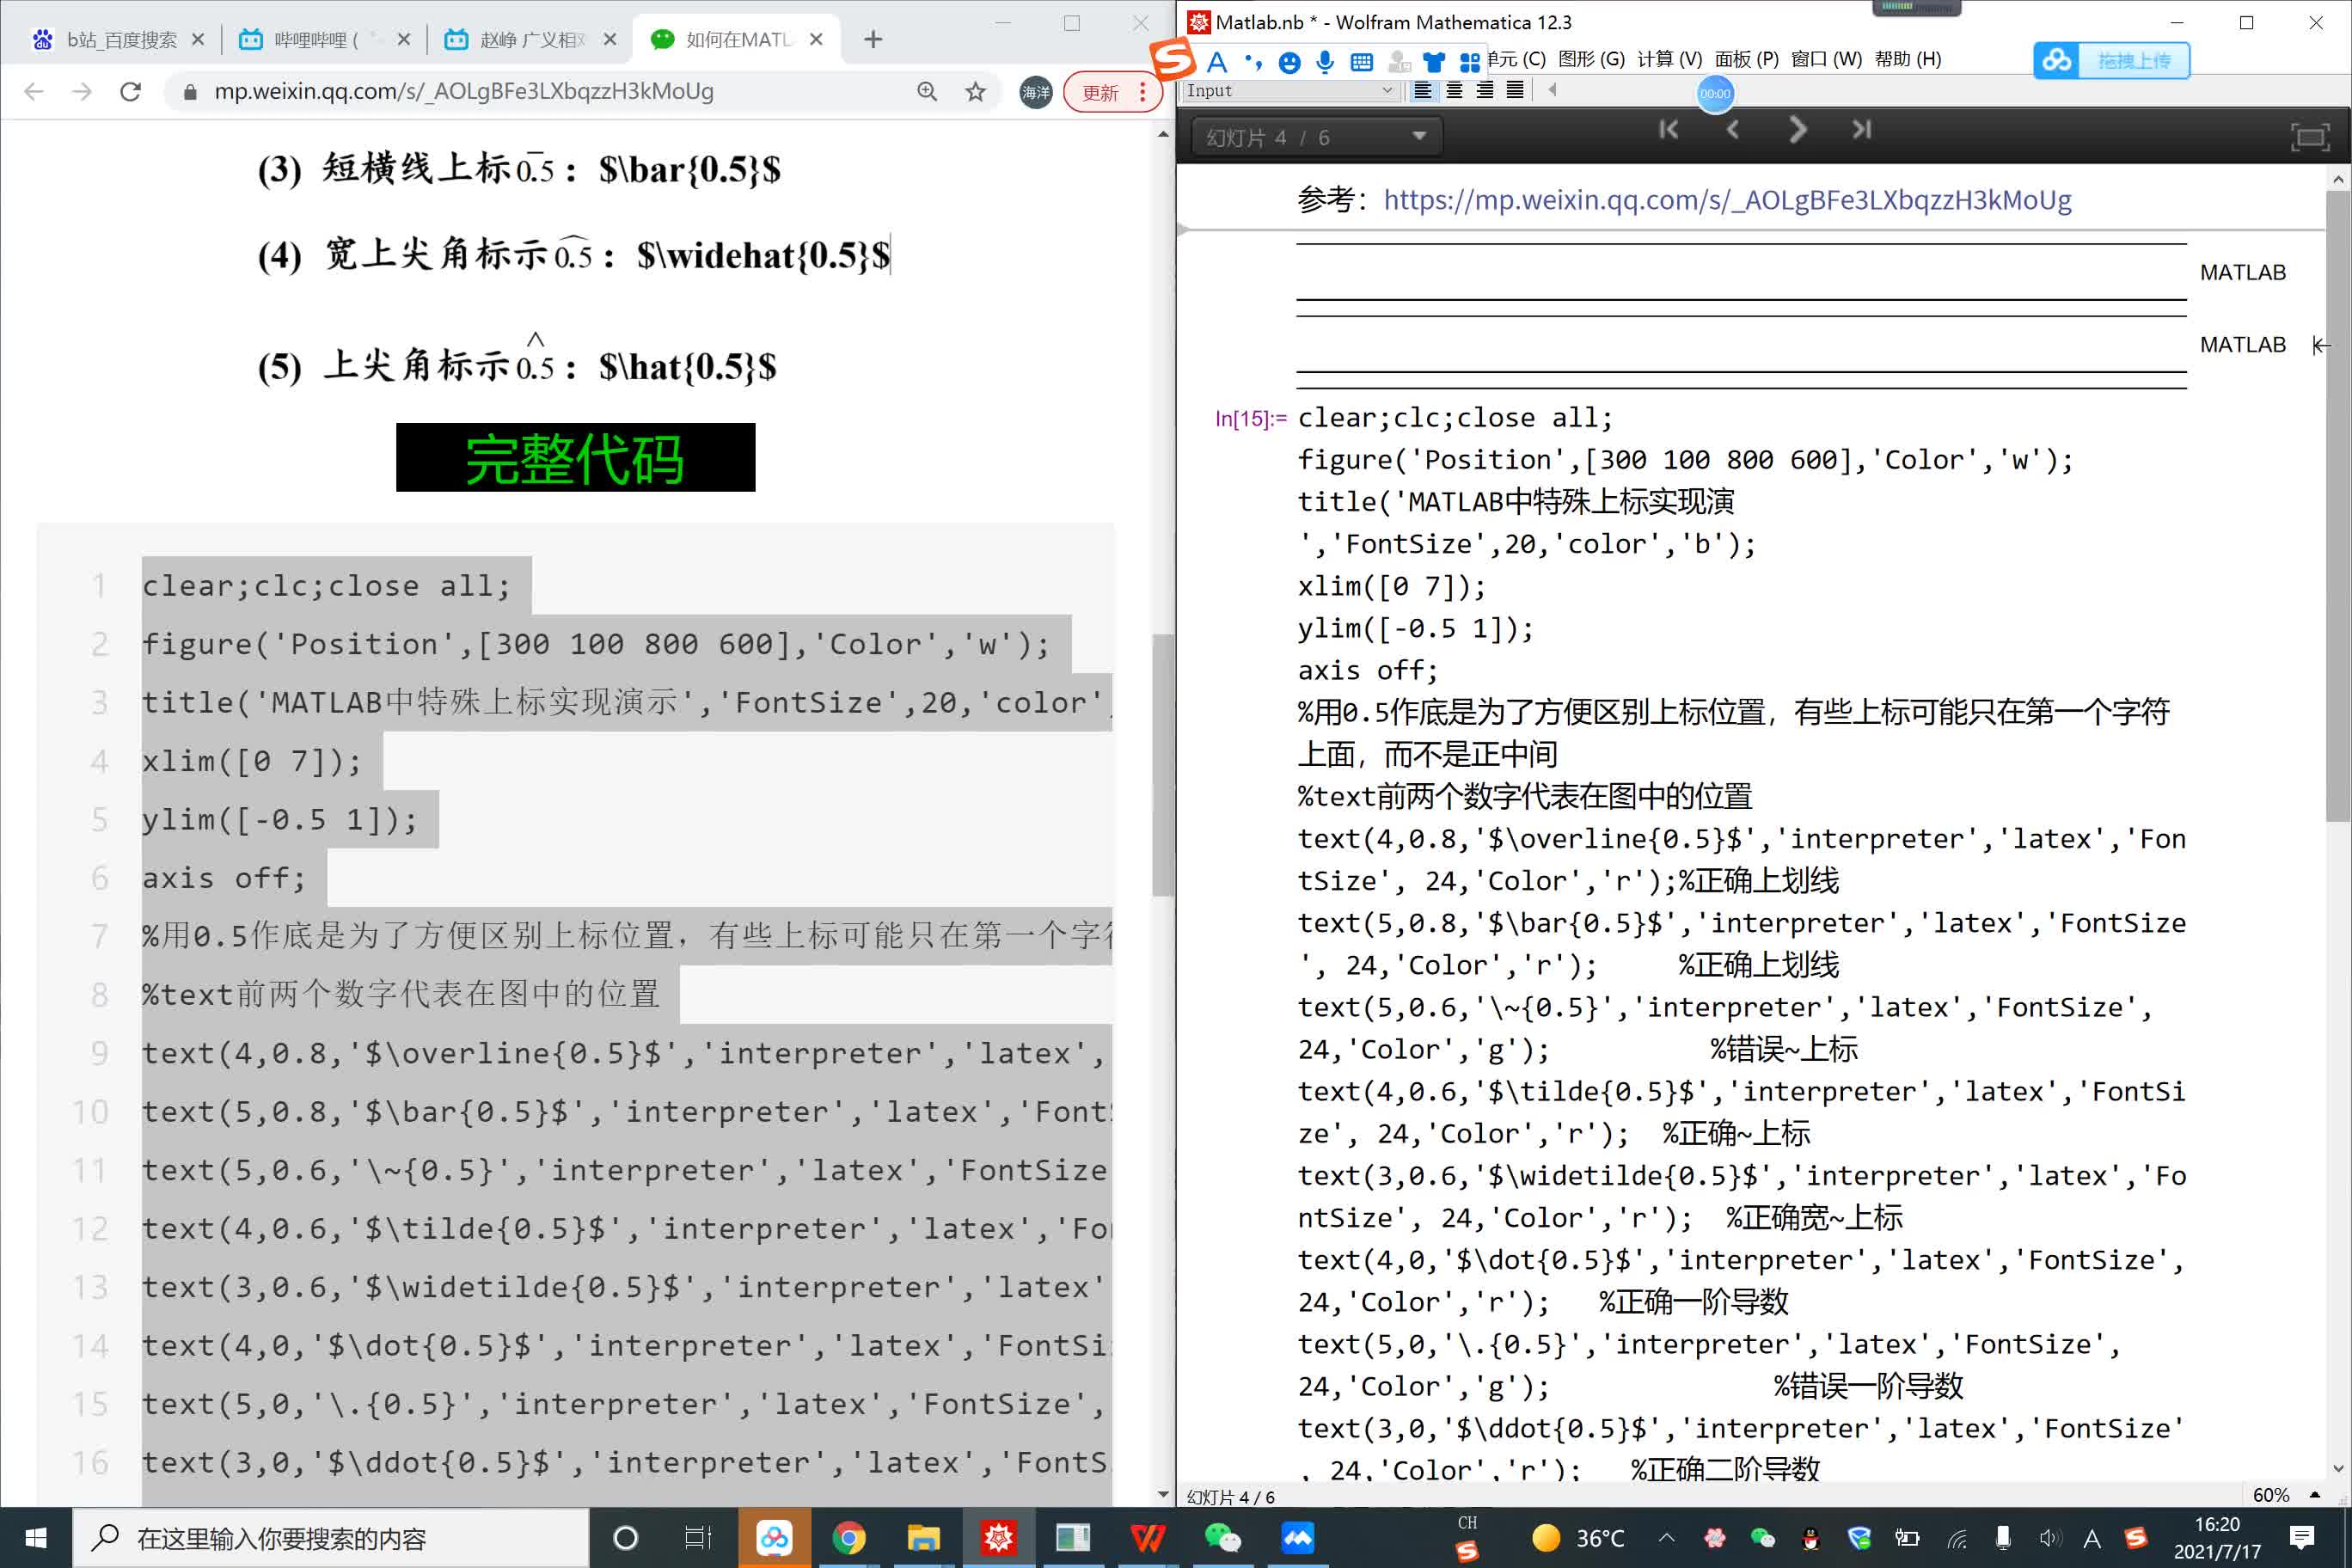This screenshot has width=2352, height=1568.
Task: Show hidden system tray icons
Action: [x=1666, y=1538]
